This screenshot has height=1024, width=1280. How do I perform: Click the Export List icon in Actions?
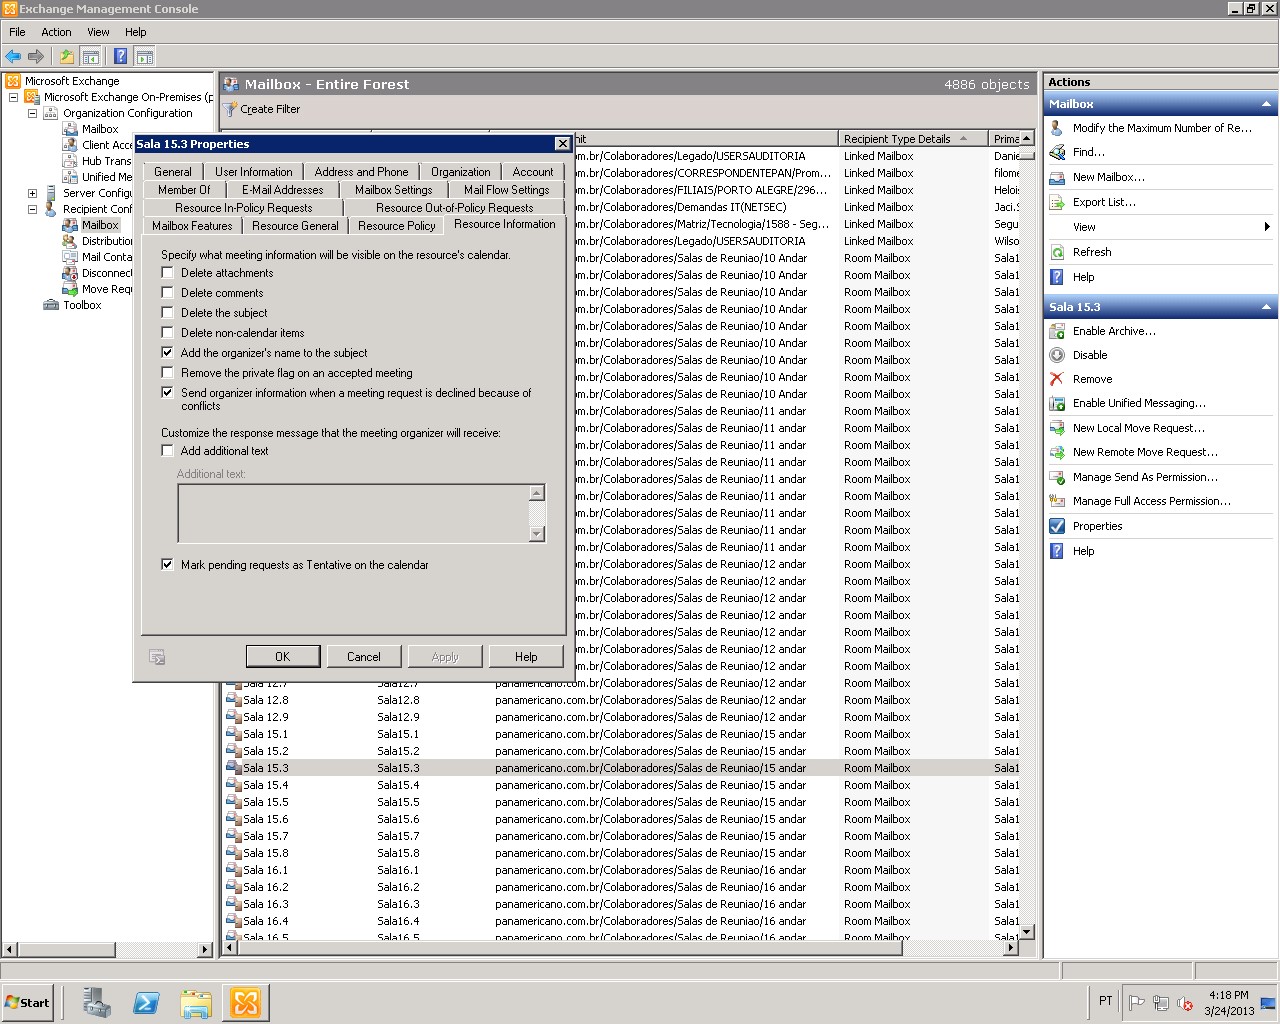[x=1057, y=202]
